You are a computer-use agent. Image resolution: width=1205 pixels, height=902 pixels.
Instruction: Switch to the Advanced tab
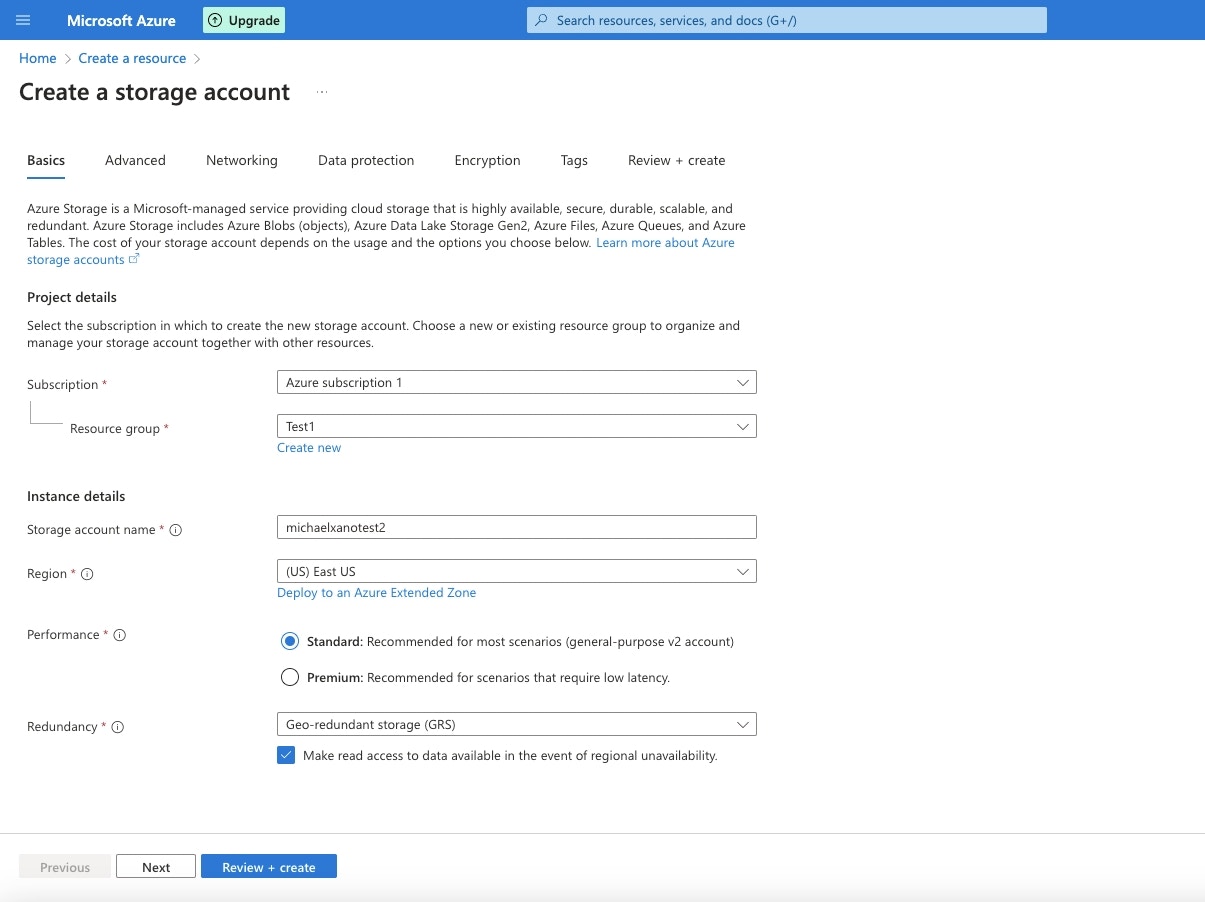[135, 160]
